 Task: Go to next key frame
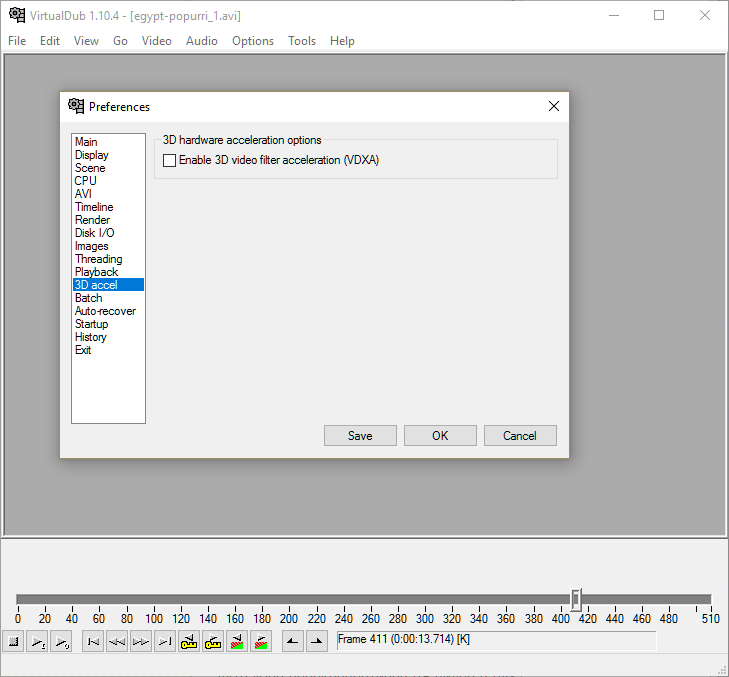click(x=213, y=642)
